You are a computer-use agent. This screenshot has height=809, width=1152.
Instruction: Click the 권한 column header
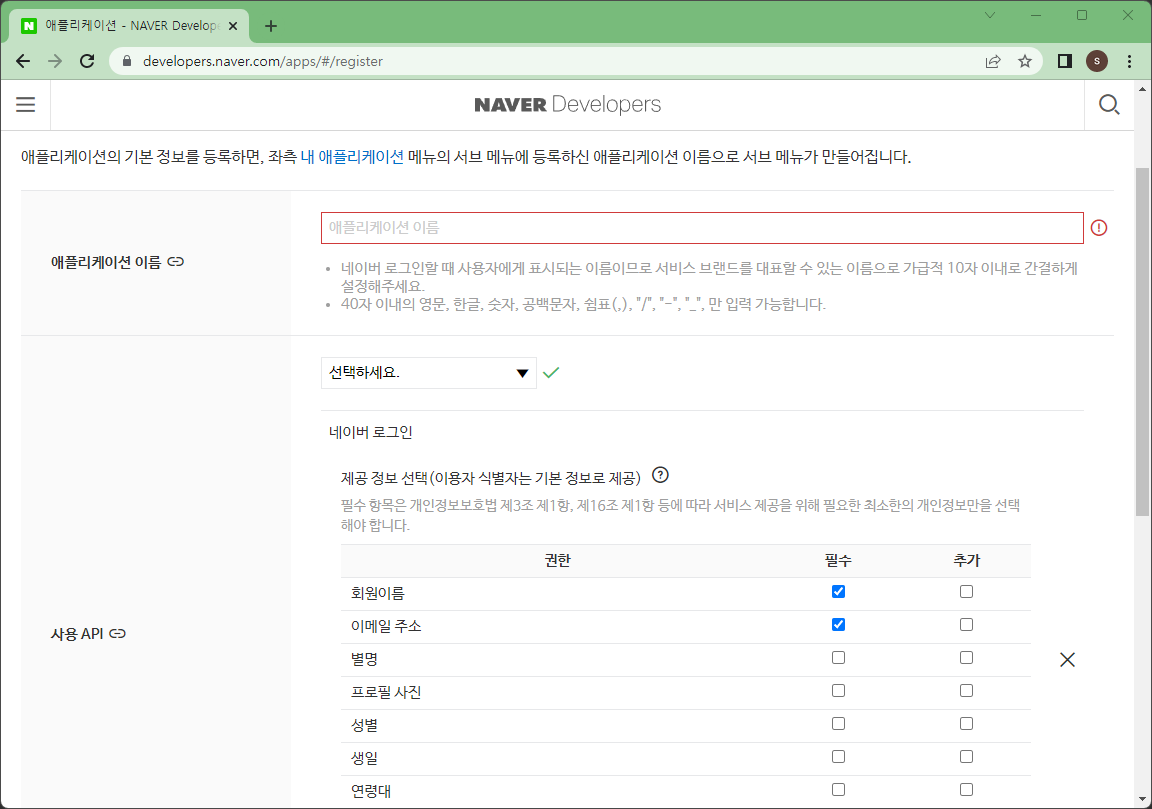point(558,561)
